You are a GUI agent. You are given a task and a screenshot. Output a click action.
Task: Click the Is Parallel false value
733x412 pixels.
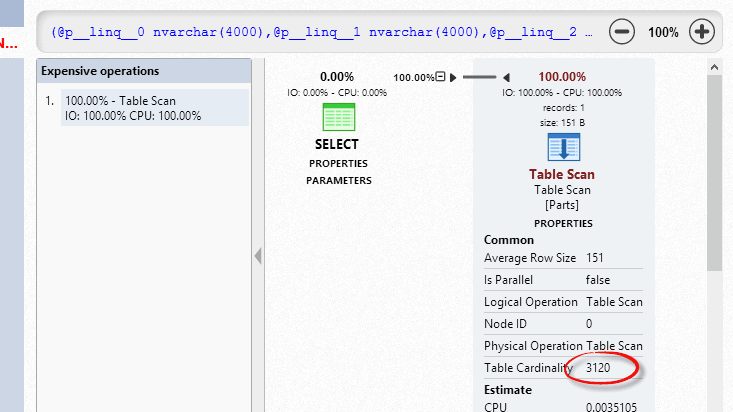coord(598,280)
